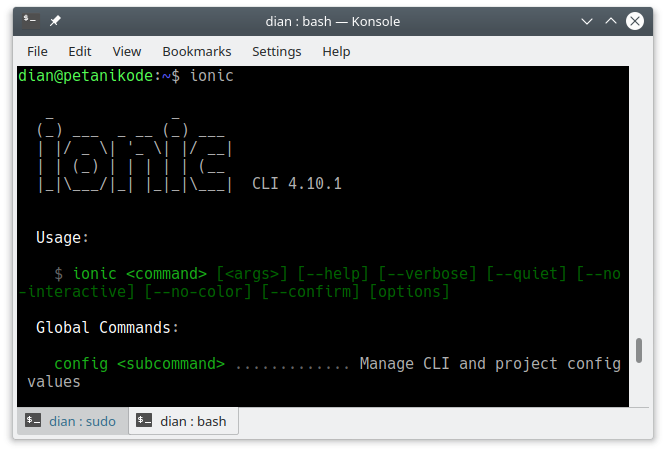The width and height of the screenshot is (666, 452).
Task: Click the 'Global Commands:' heading in terminal output
Action: pyautogui.click(x=107, y=327)
